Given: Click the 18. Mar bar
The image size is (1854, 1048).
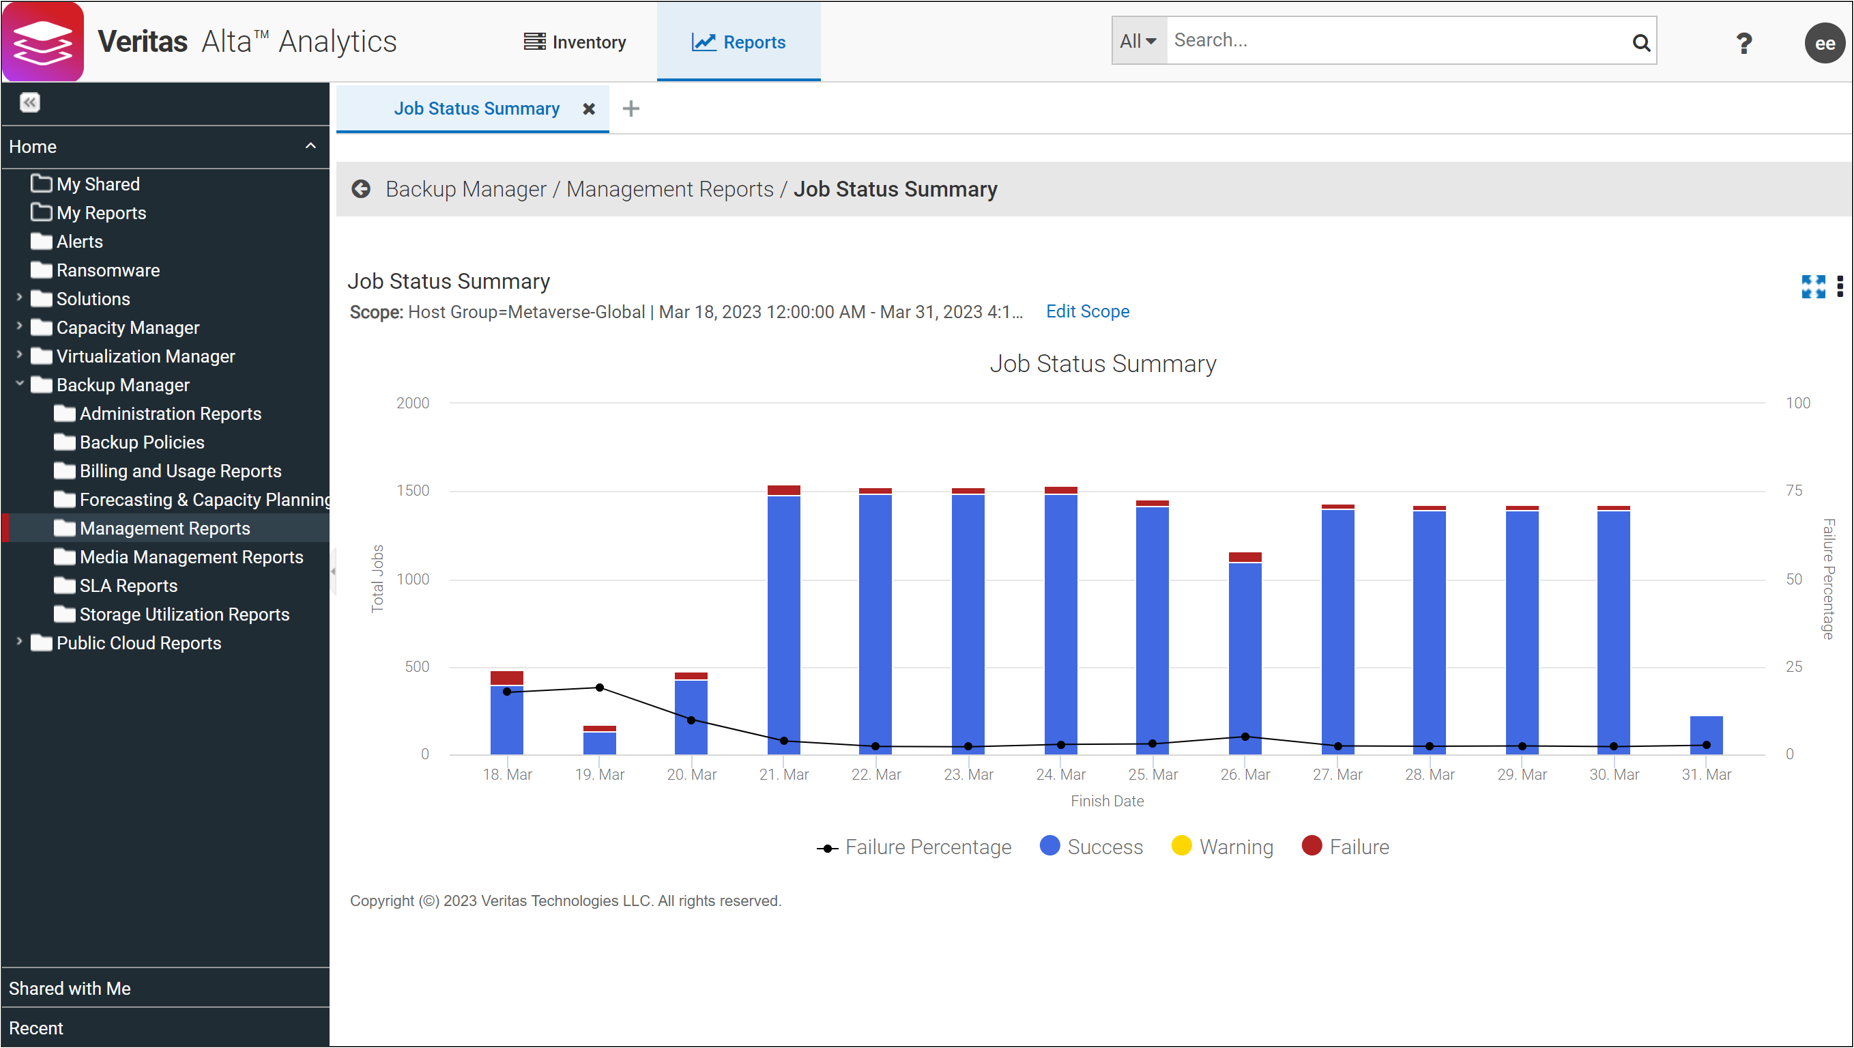Looking at the screenshot, I should (507, 713).
